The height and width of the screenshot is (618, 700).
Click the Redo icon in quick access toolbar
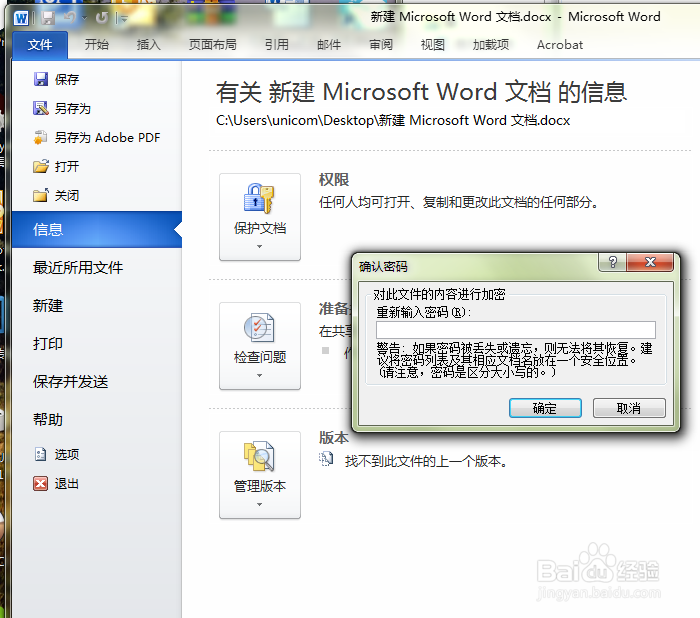point(102,18)
